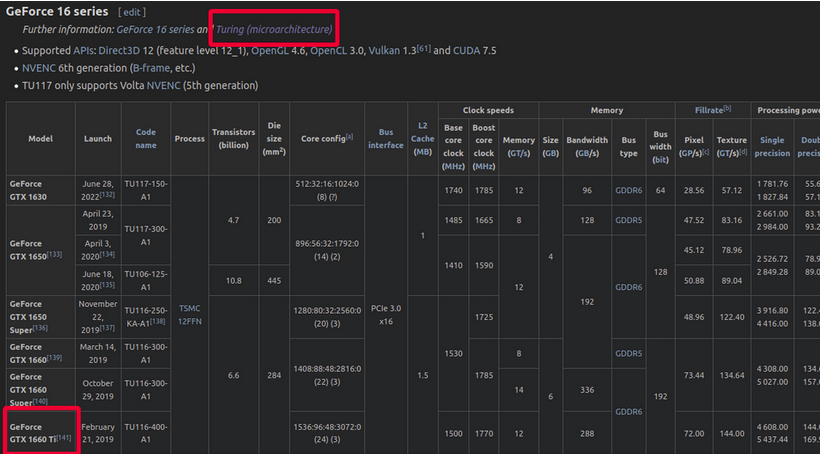Open citation 135 beside June 18, 2020

pyautogui.click(x=107, y=285)
